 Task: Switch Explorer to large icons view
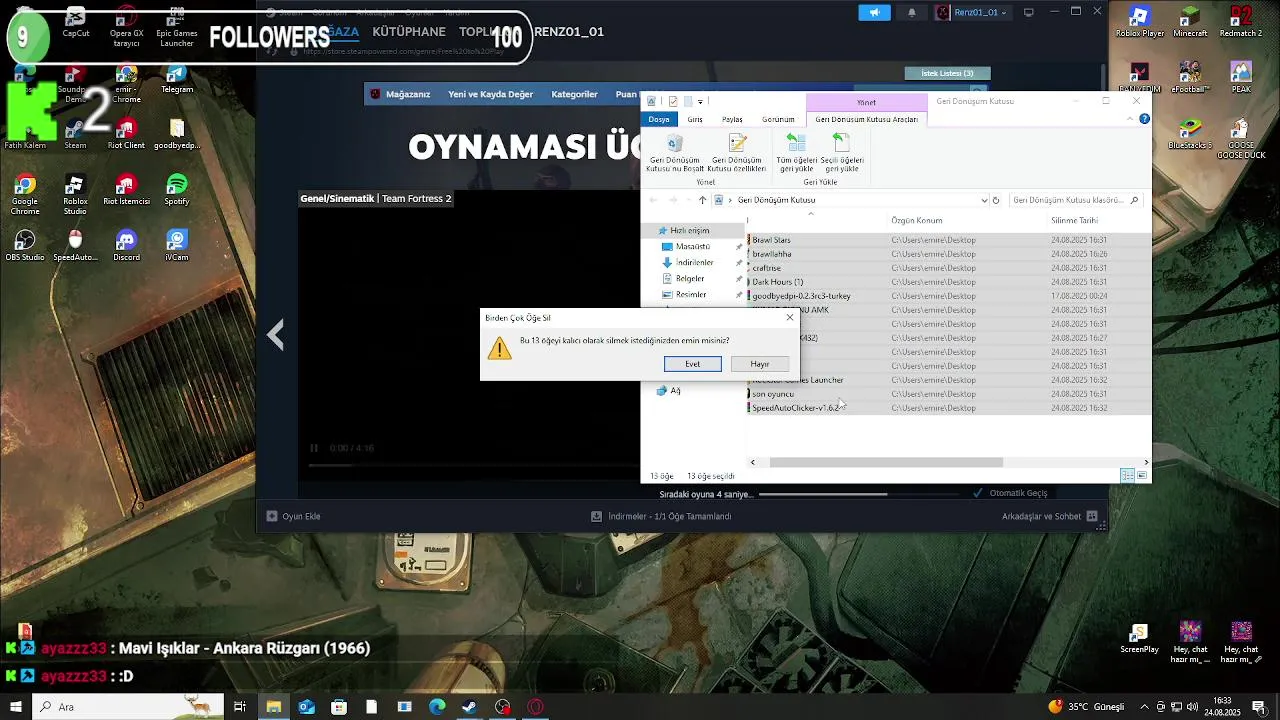(1142, 476)
